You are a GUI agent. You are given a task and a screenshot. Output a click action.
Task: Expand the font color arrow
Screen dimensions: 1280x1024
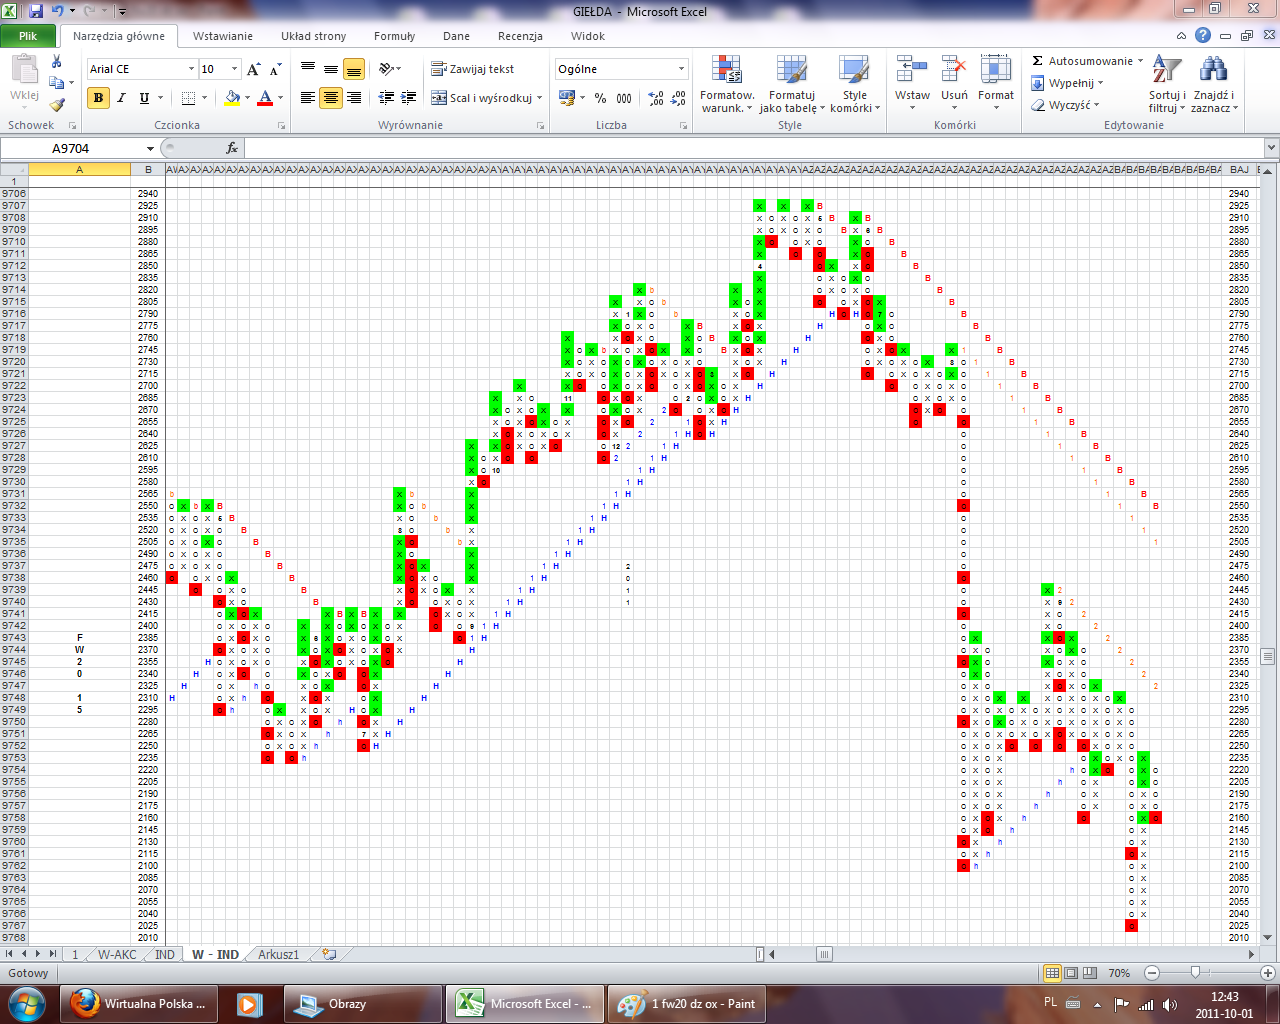[x=280, y=98]
